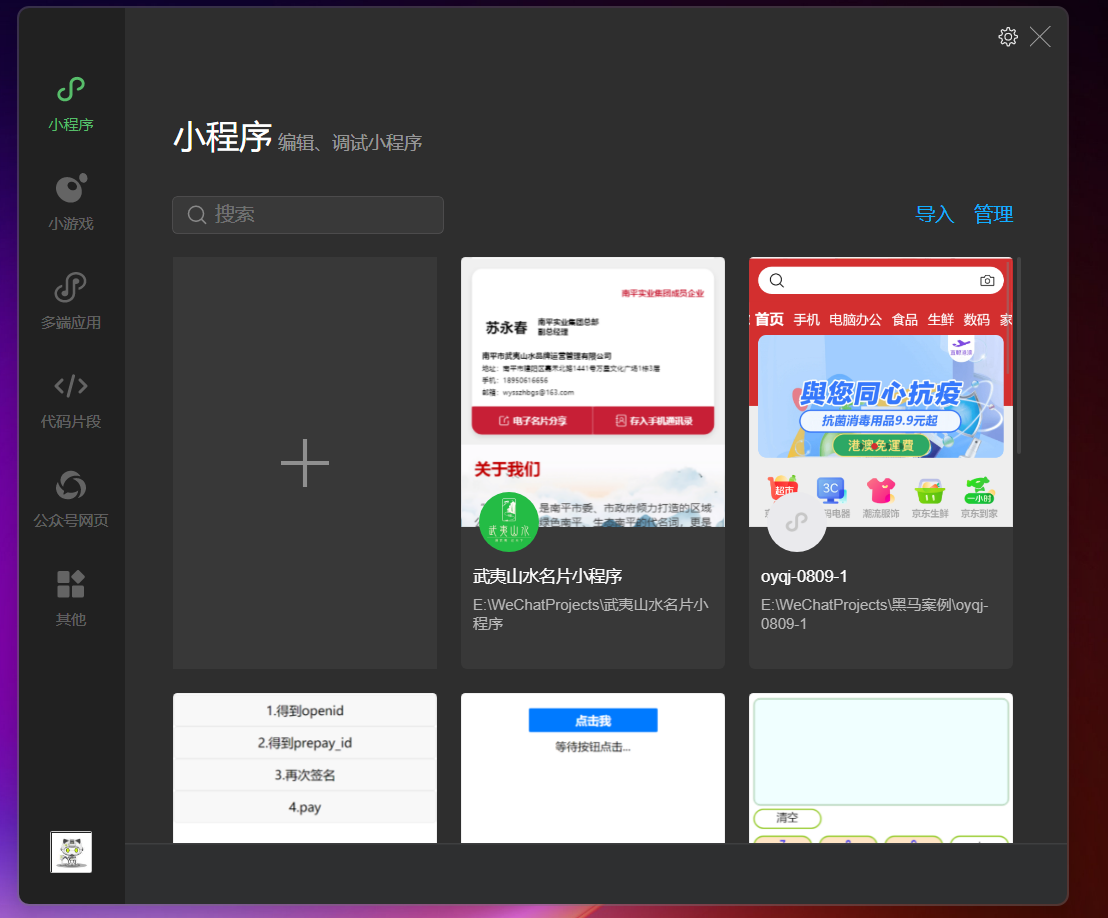The image size is (1108, 918).
Task: Open the settings gear icon
Action: pos(1007,36)
